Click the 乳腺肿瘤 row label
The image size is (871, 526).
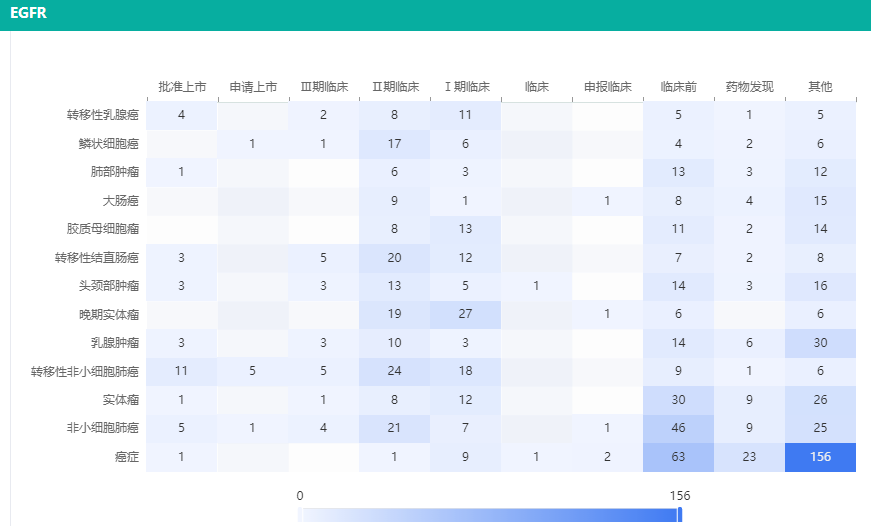click(114, 343)
